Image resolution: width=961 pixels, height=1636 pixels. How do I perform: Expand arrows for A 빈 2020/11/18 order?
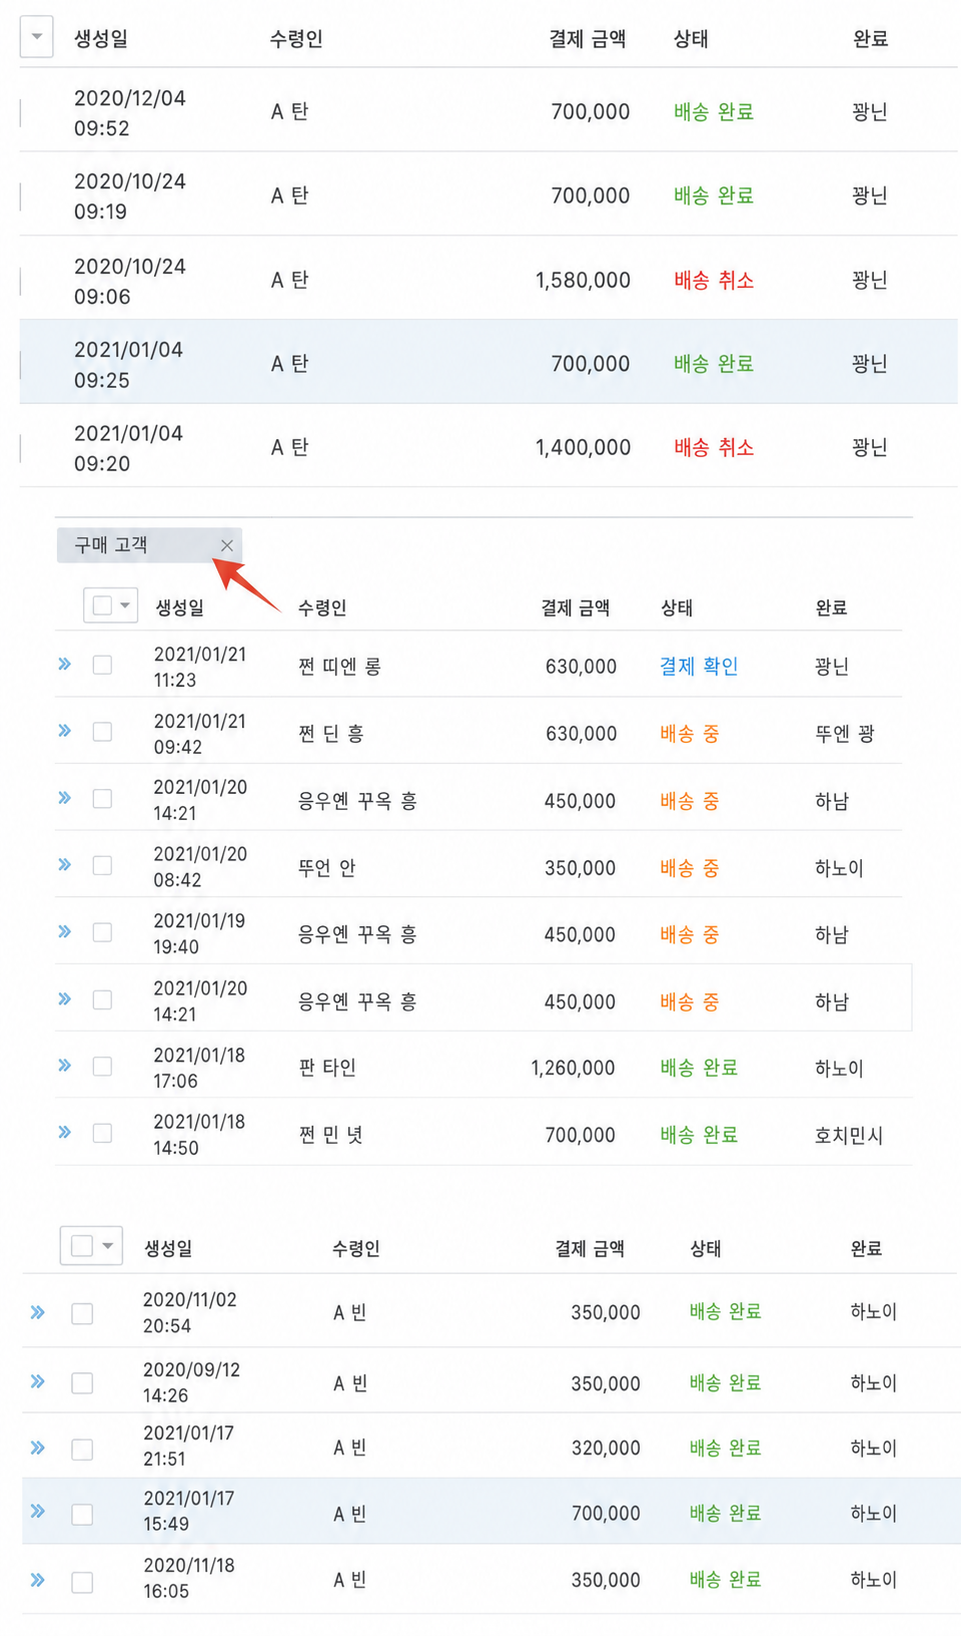[38, 1580]
